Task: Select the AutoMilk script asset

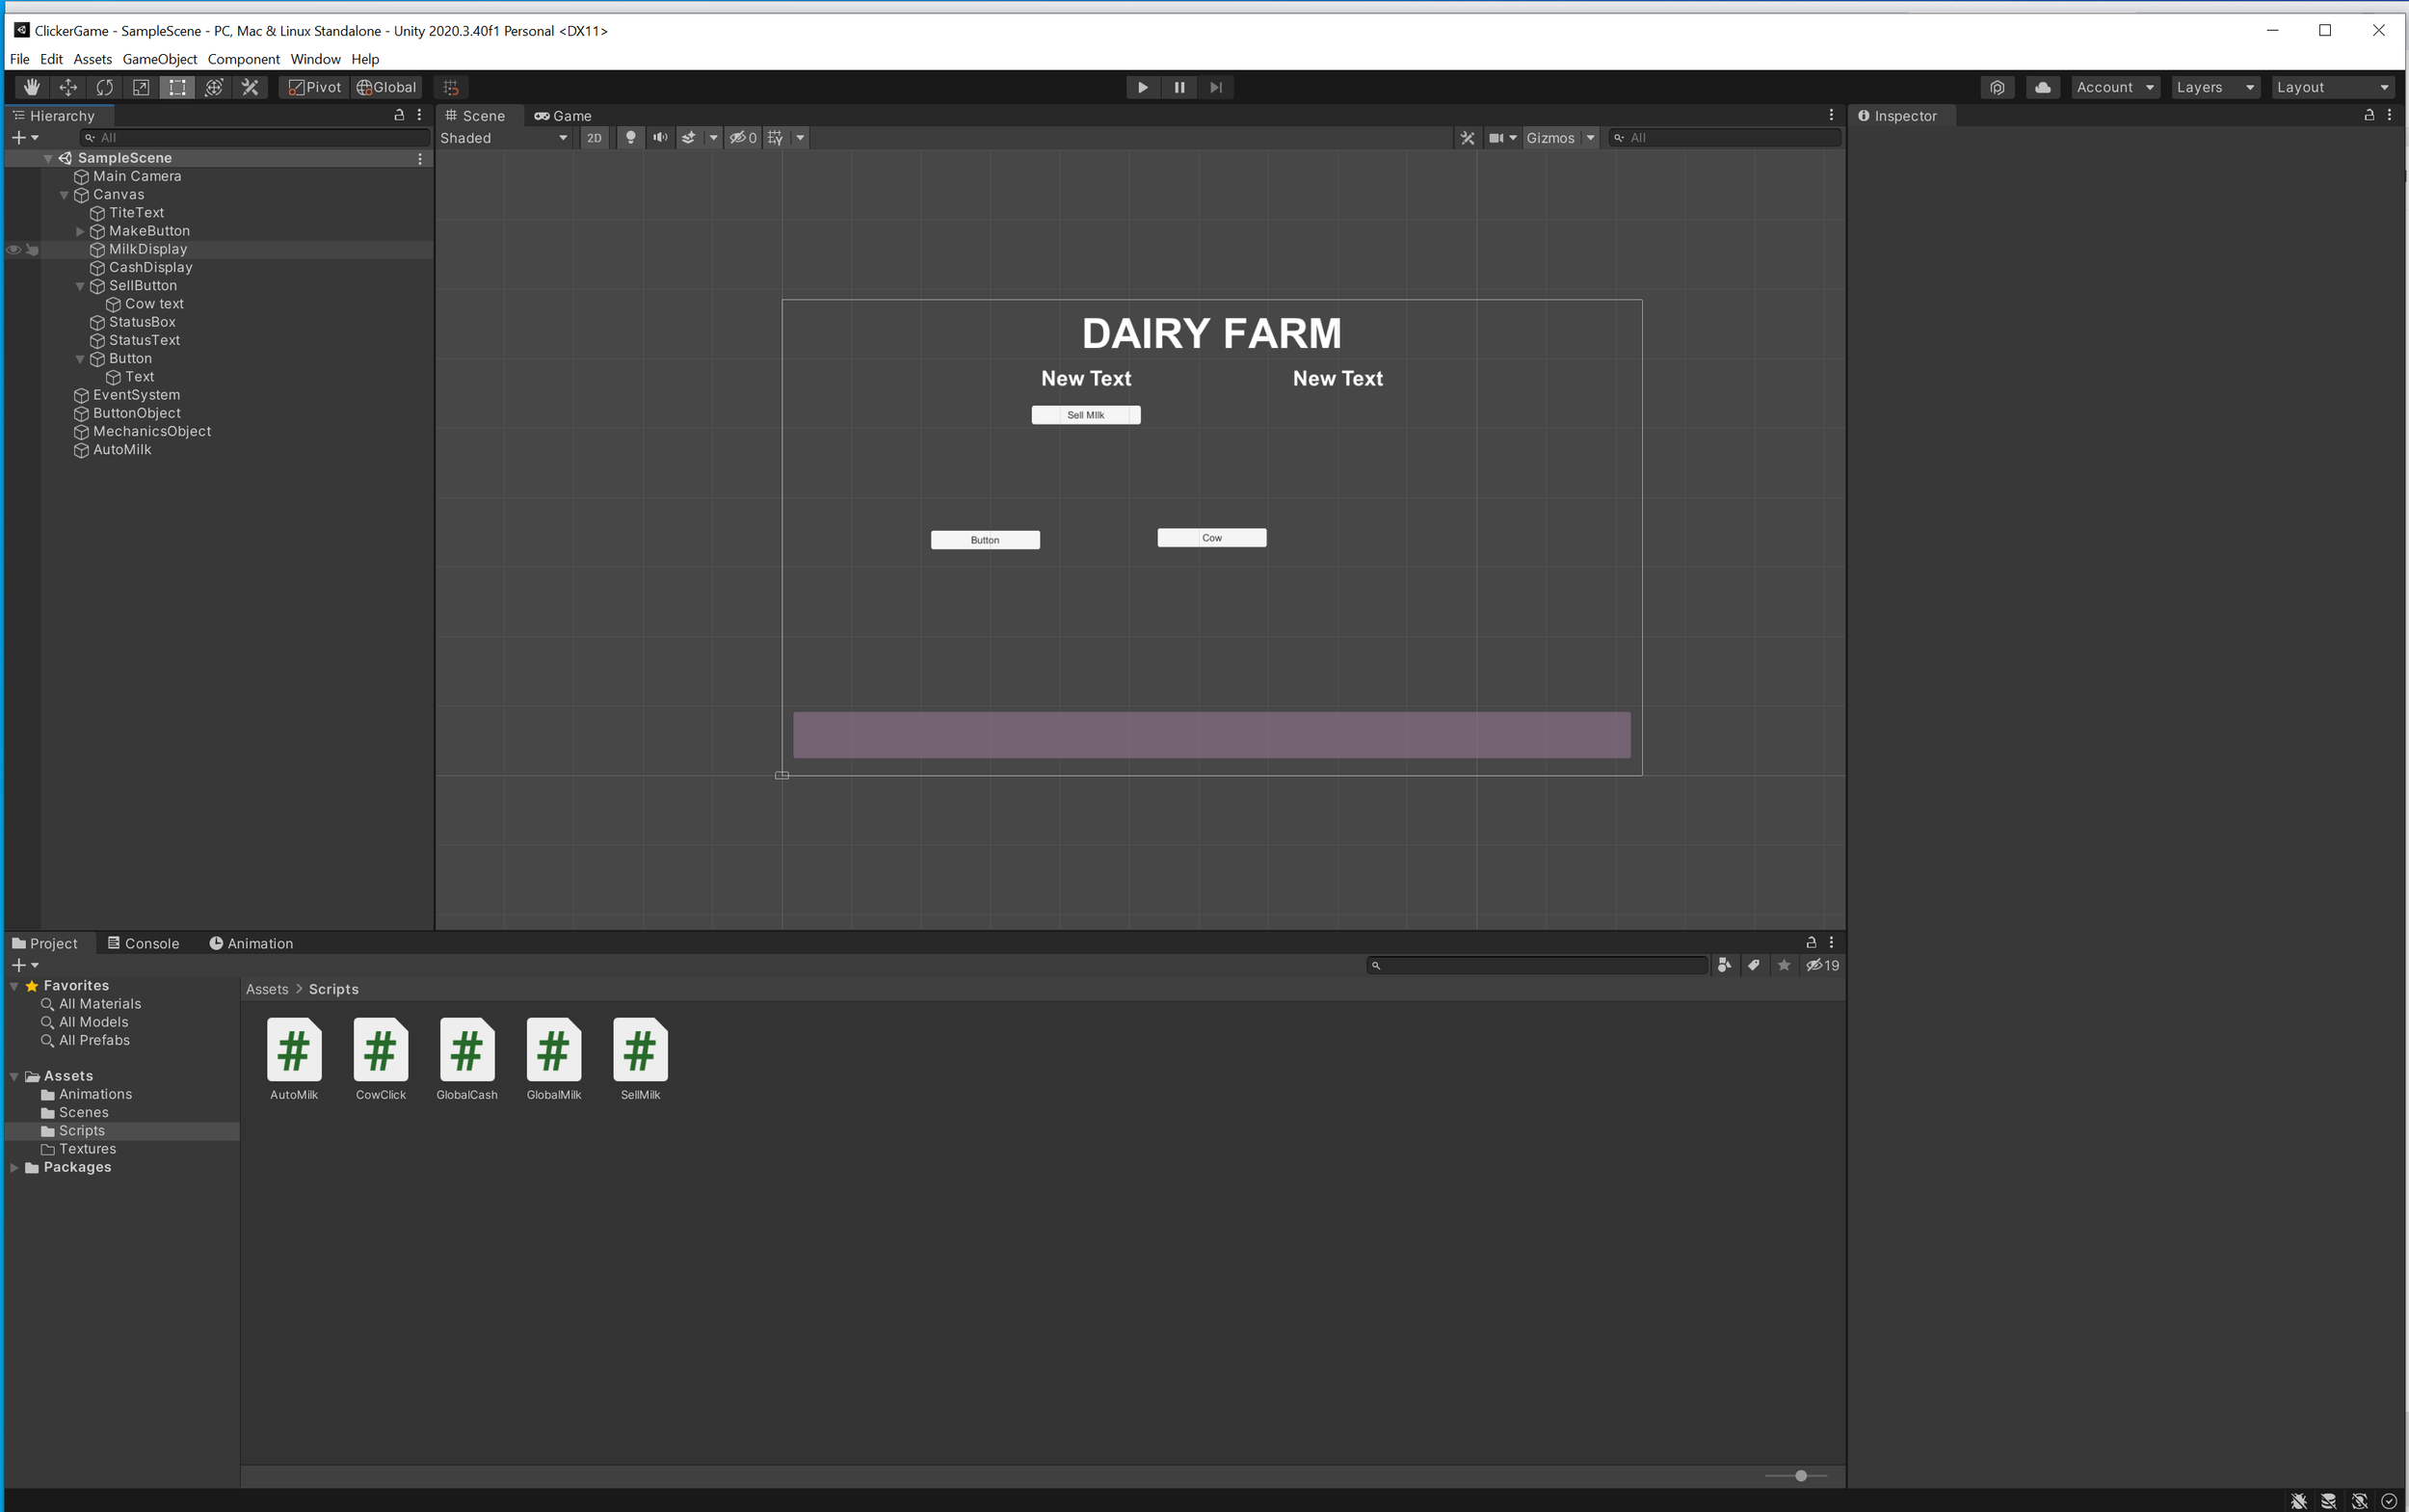Action: coord(294,1059)
